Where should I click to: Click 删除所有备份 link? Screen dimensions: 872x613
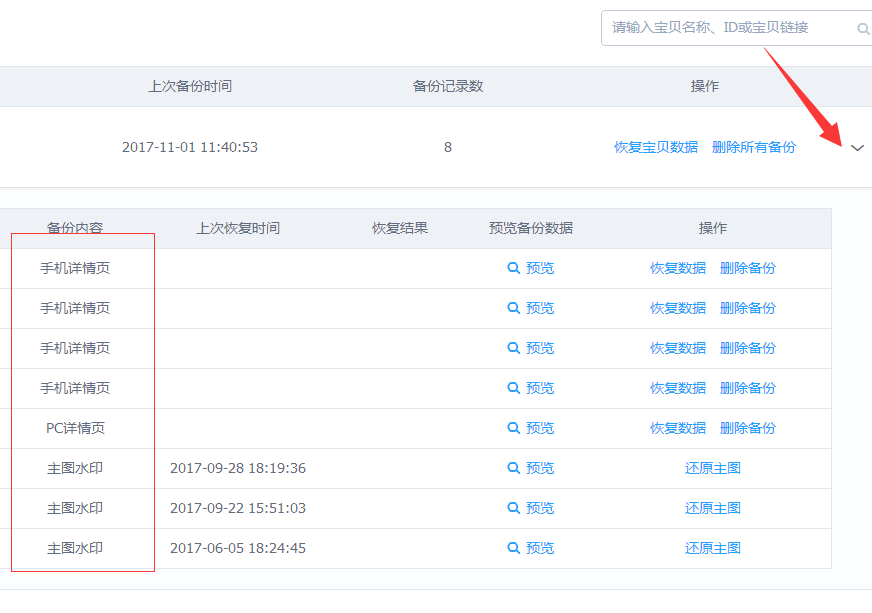coord(754,147)
